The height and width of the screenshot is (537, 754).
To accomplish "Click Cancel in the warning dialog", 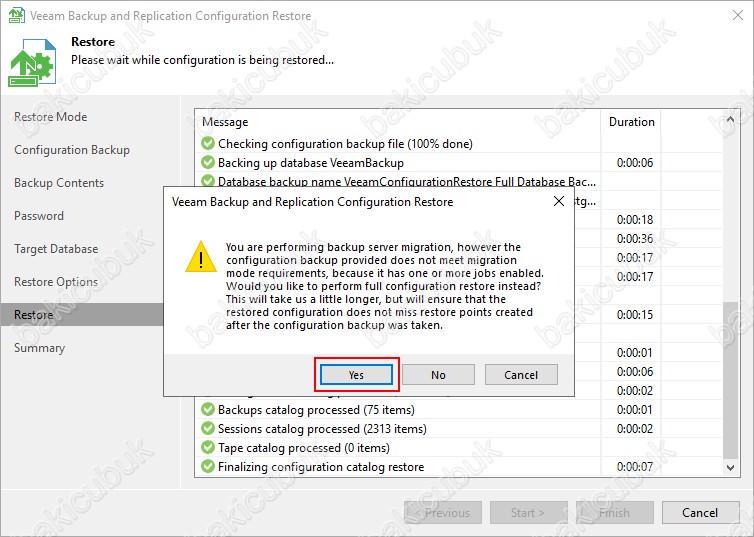I will coord(521,375).
